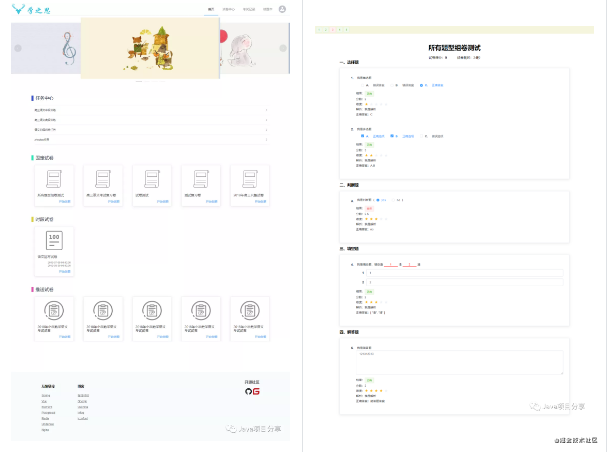607x452 pixels.
Task: Click blue start link on fourth clipboard card
Action: (212, 337)
